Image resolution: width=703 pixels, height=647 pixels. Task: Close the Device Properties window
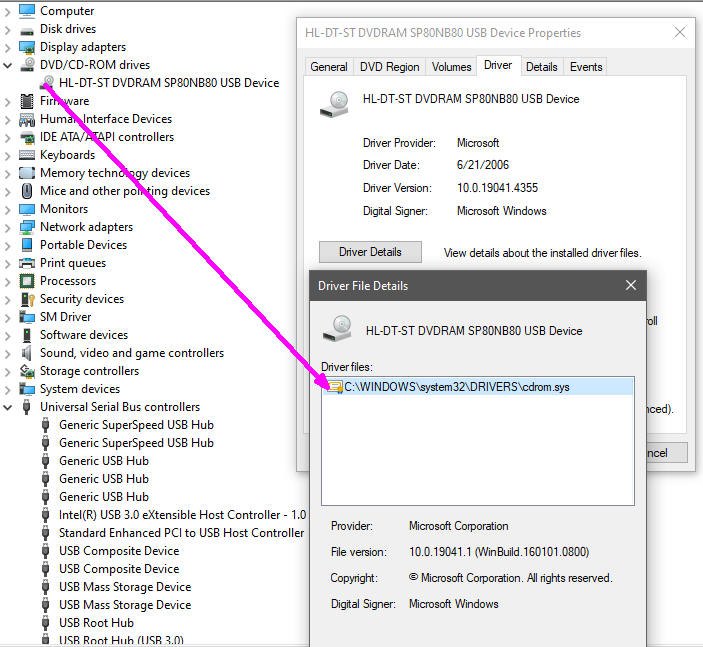pyautogui.click(x=680, y=32)
